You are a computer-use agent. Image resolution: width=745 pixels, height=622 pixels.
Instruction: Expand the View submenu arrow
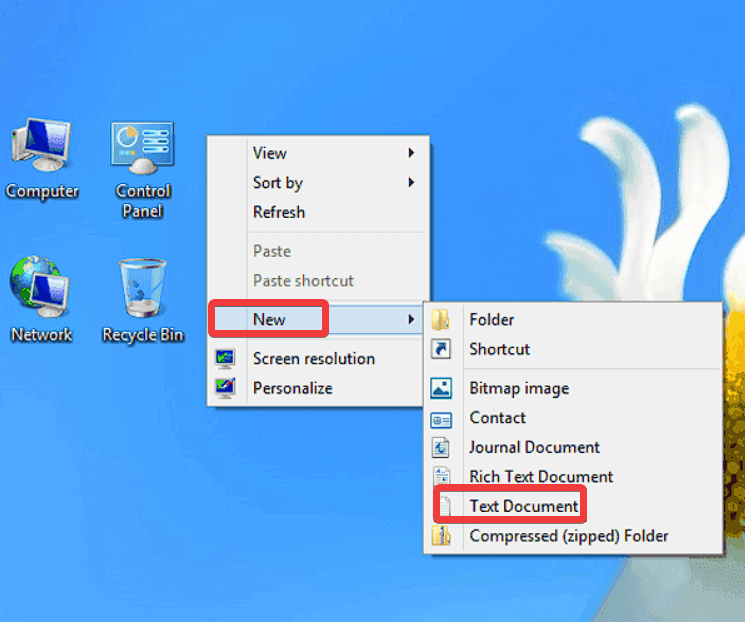click(411, 153)
